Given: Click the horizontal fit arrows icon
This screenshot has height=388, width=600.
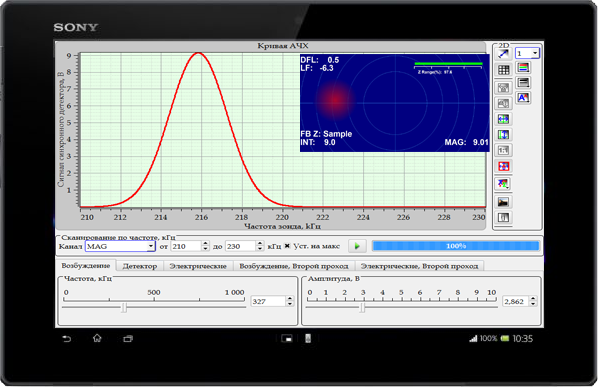Looking at the screenshot, I should (x=504, y=119).
